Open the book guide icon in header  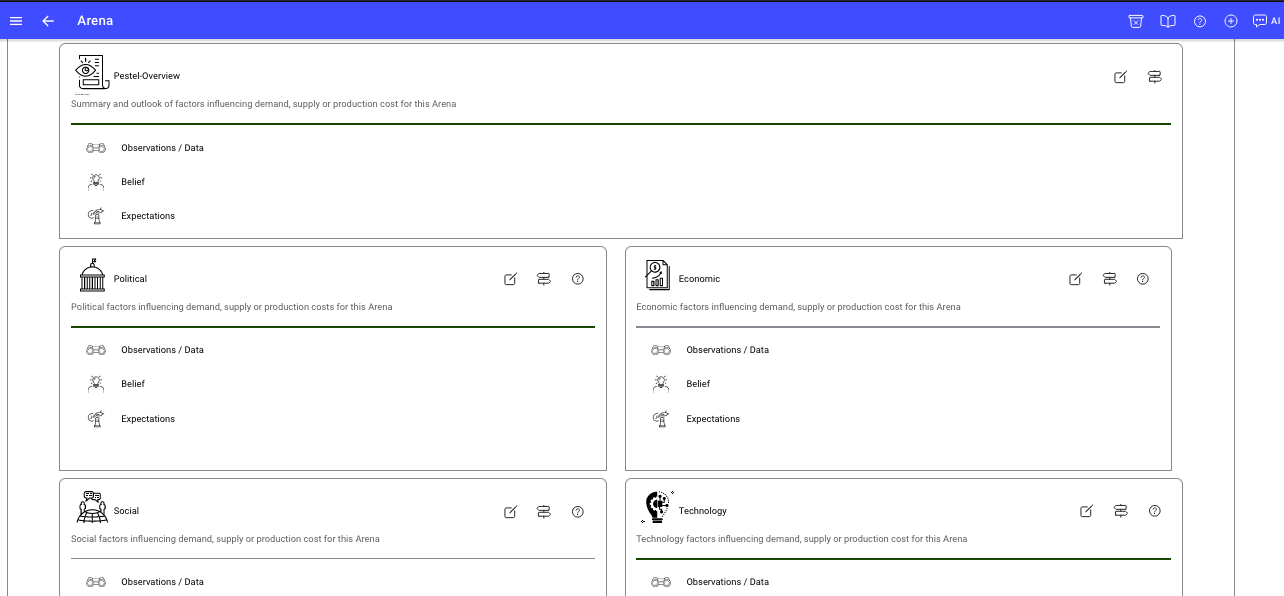click(x=1167, y=21)
